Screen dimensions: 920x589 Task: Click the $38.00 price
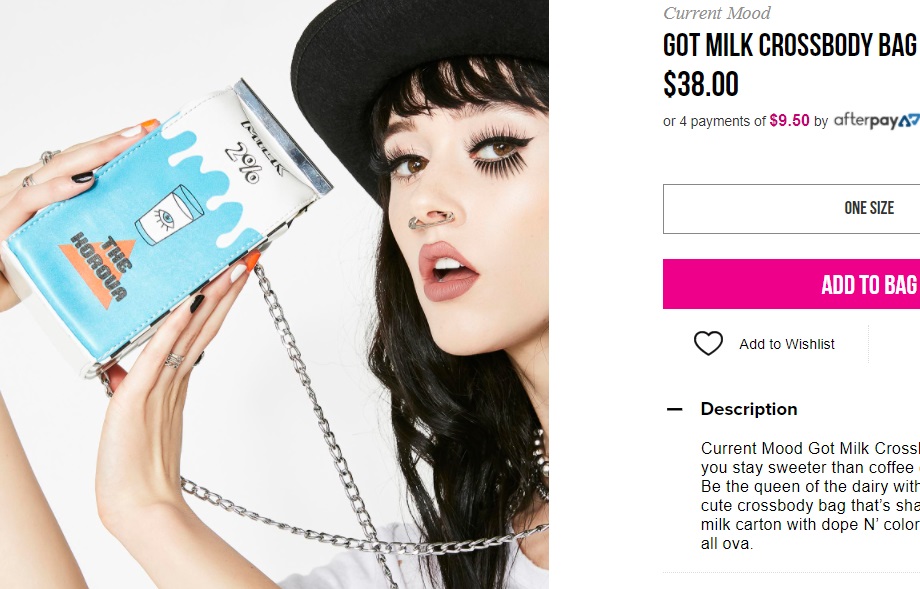pyautogui.click(x=701, y=84)
